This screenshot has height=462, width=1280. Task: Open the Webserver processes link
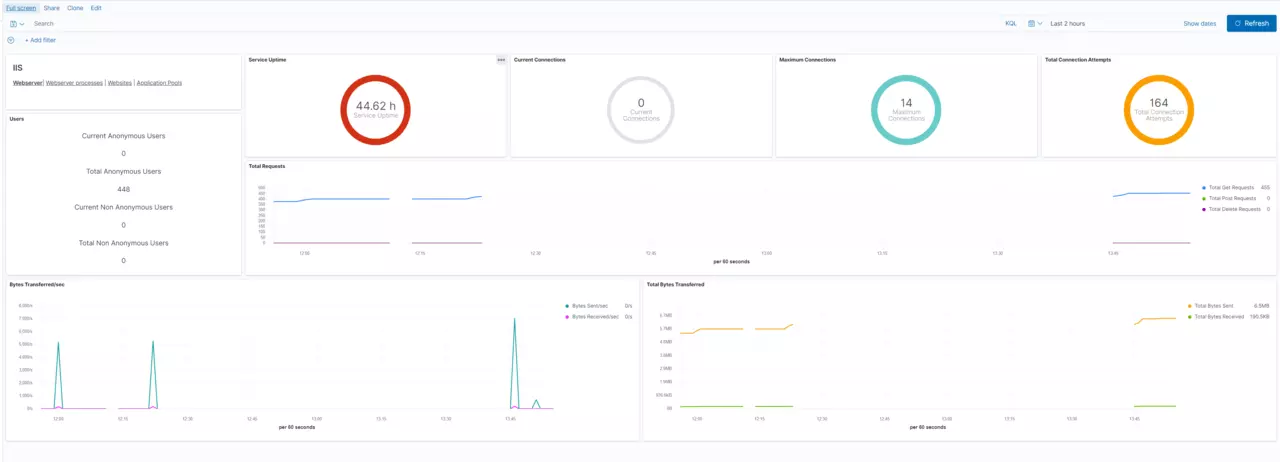[74, 83]
